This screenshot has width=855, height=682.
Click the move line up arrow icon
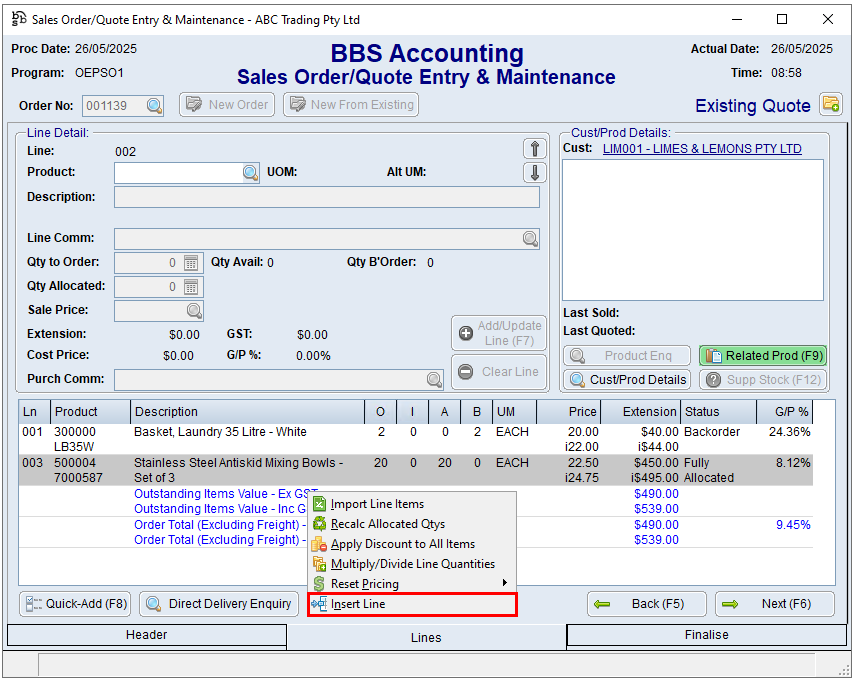click(535, 149)
